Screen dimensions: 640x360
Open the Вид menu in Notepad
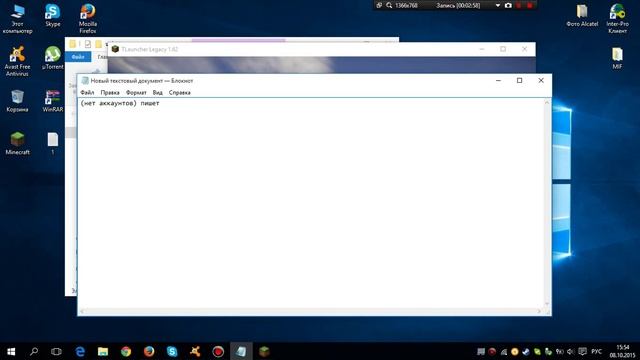click(158, 93)
